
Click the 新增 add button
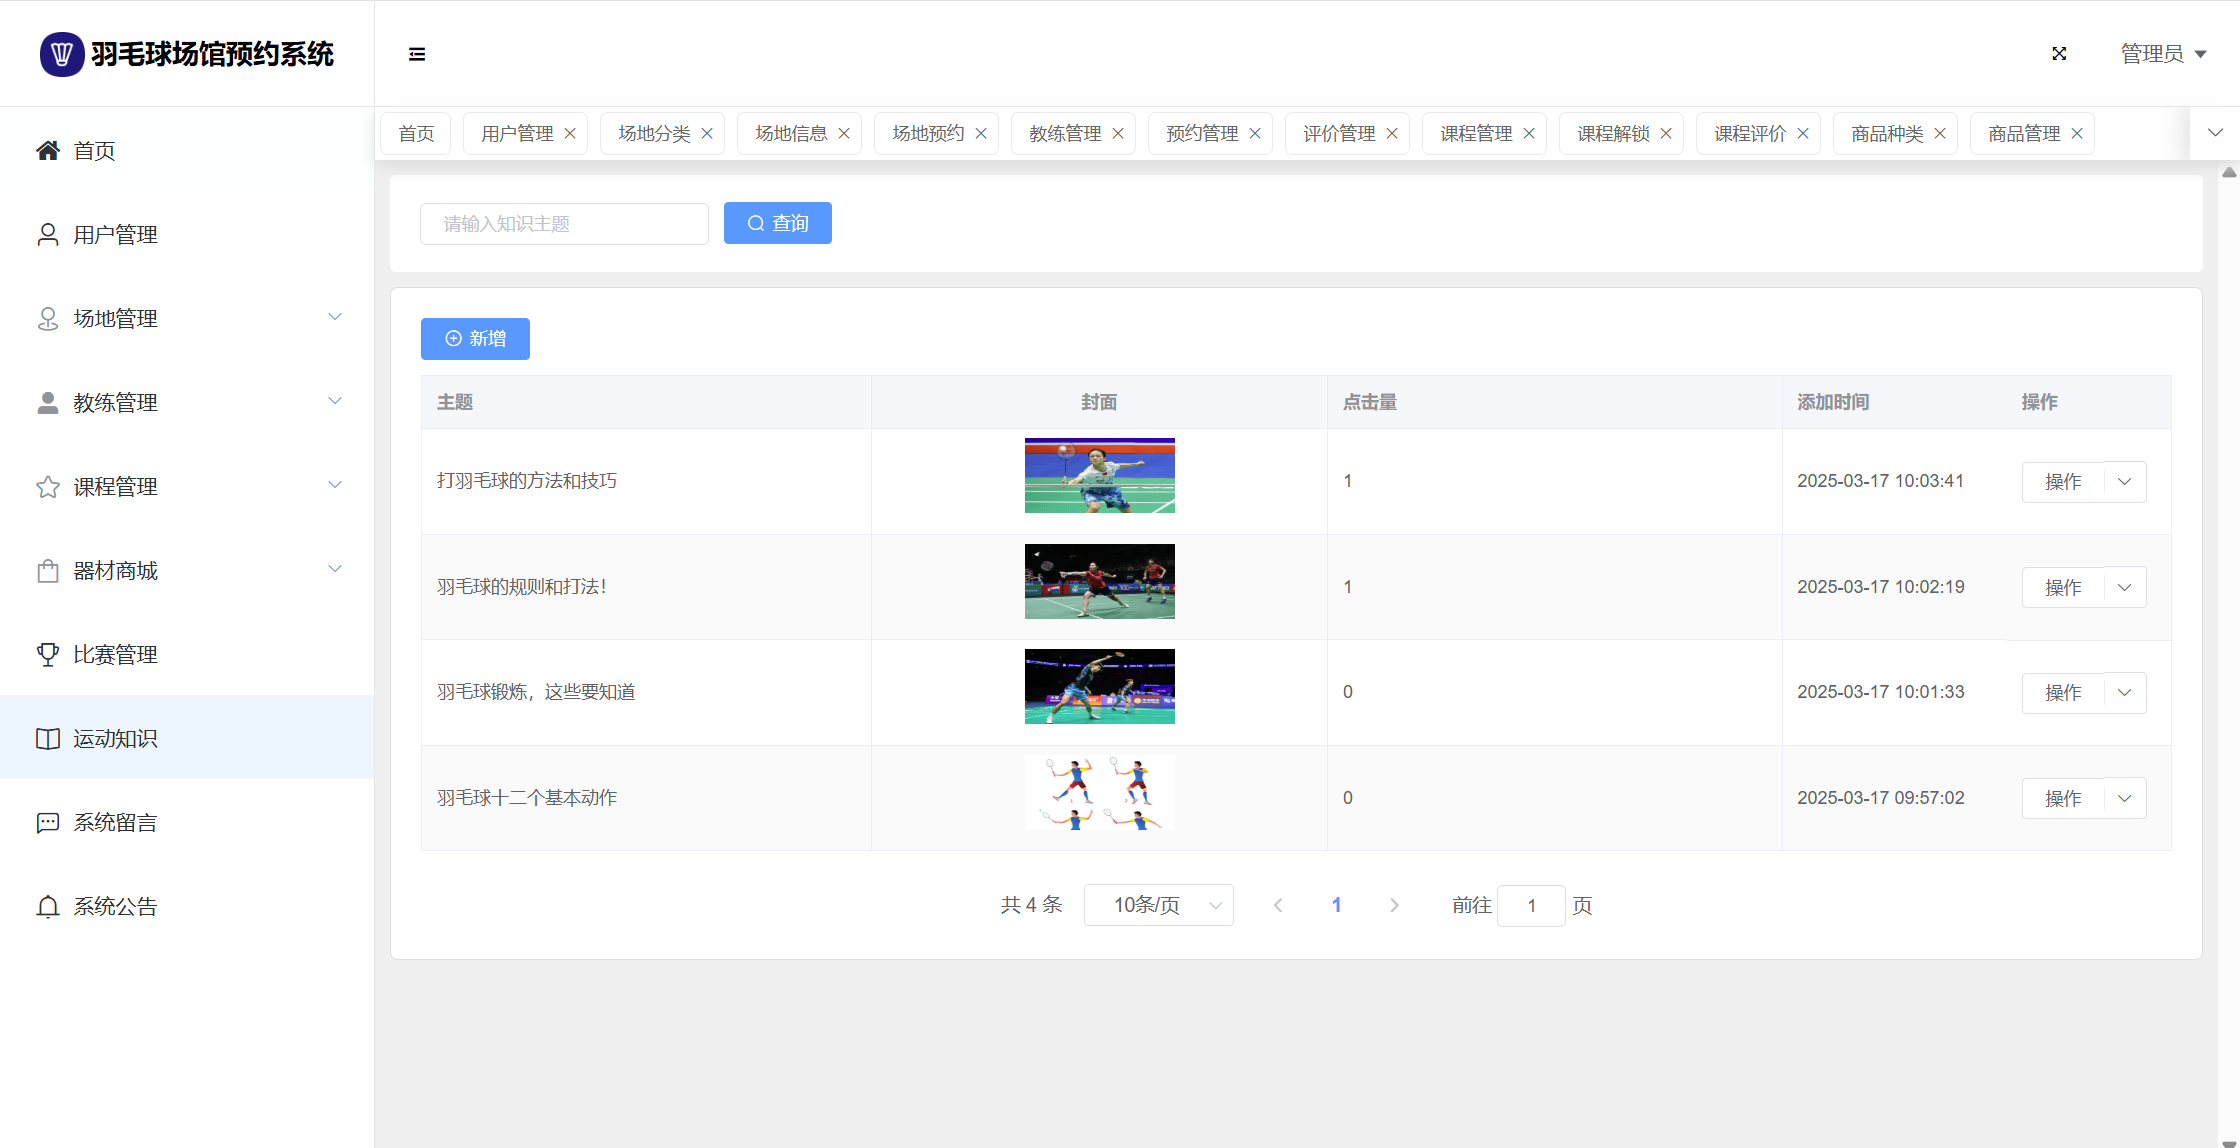pos(475,339)
